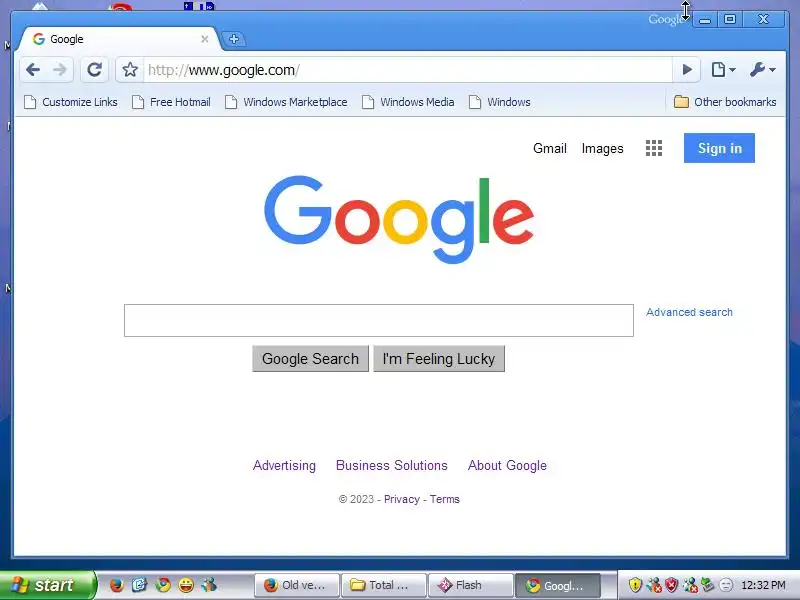
Task: Launch Chrome from quick launch
Action: [163, 585]
